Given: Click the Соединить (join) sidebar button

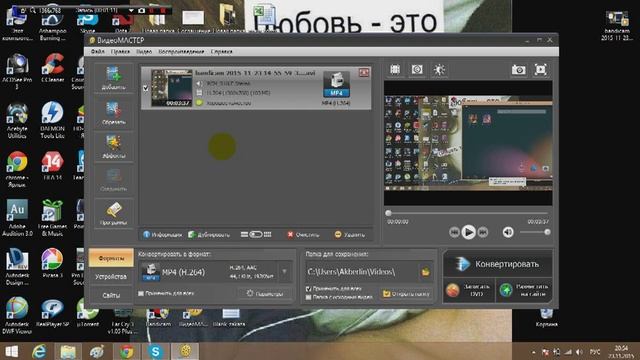Looking at the screenshot, I should [x=113, y=180].
